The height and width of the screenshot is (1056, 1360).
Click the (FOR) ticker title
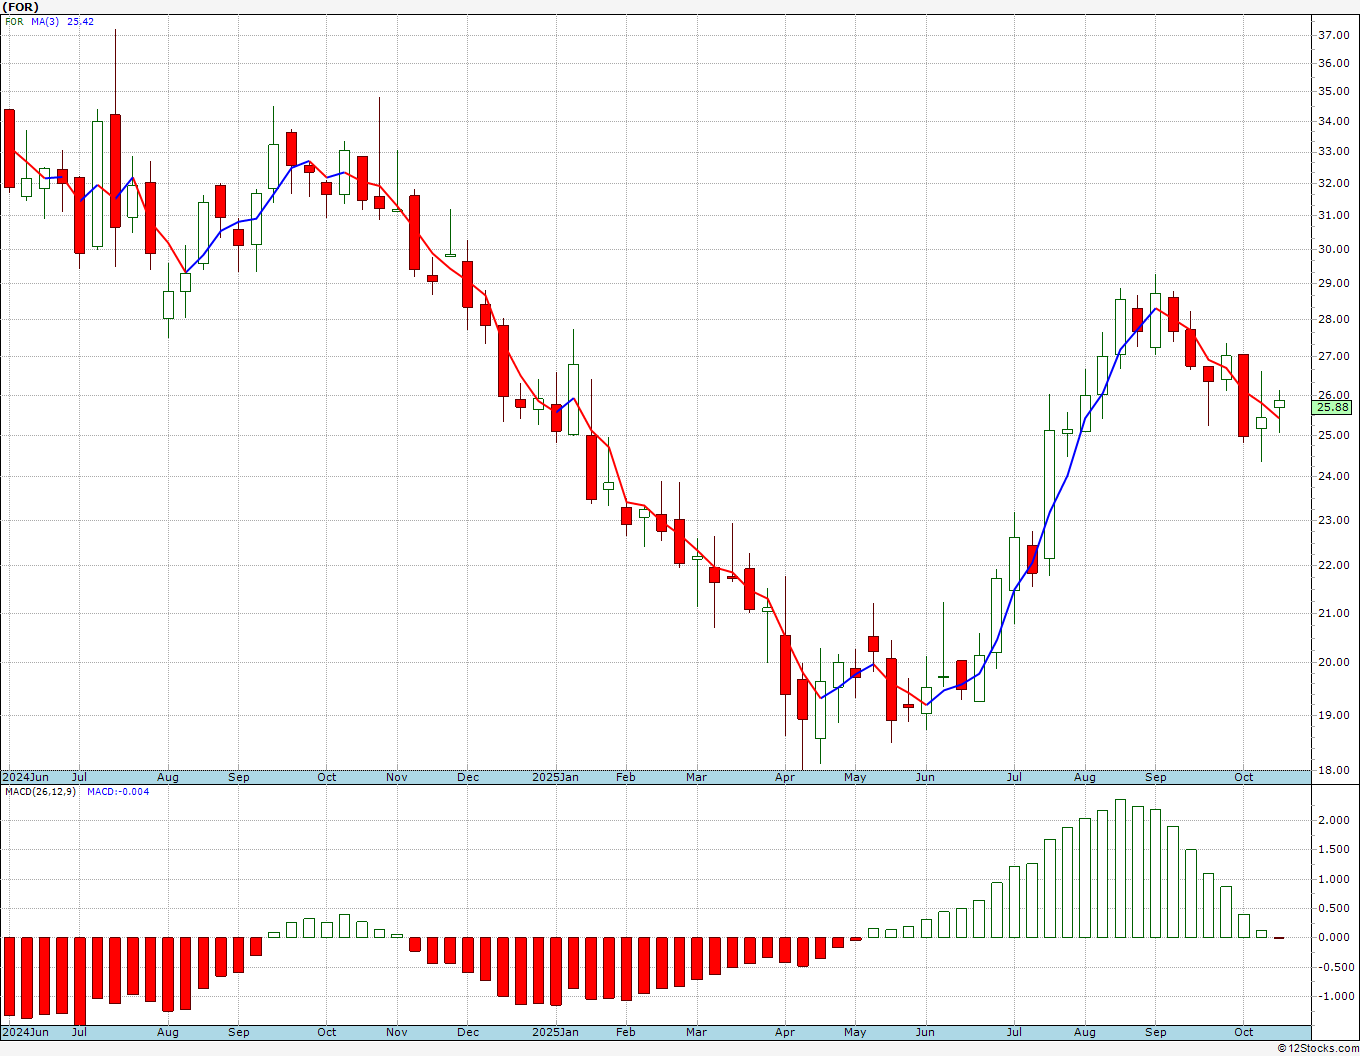pyautogui.click(x=21, y=7)
